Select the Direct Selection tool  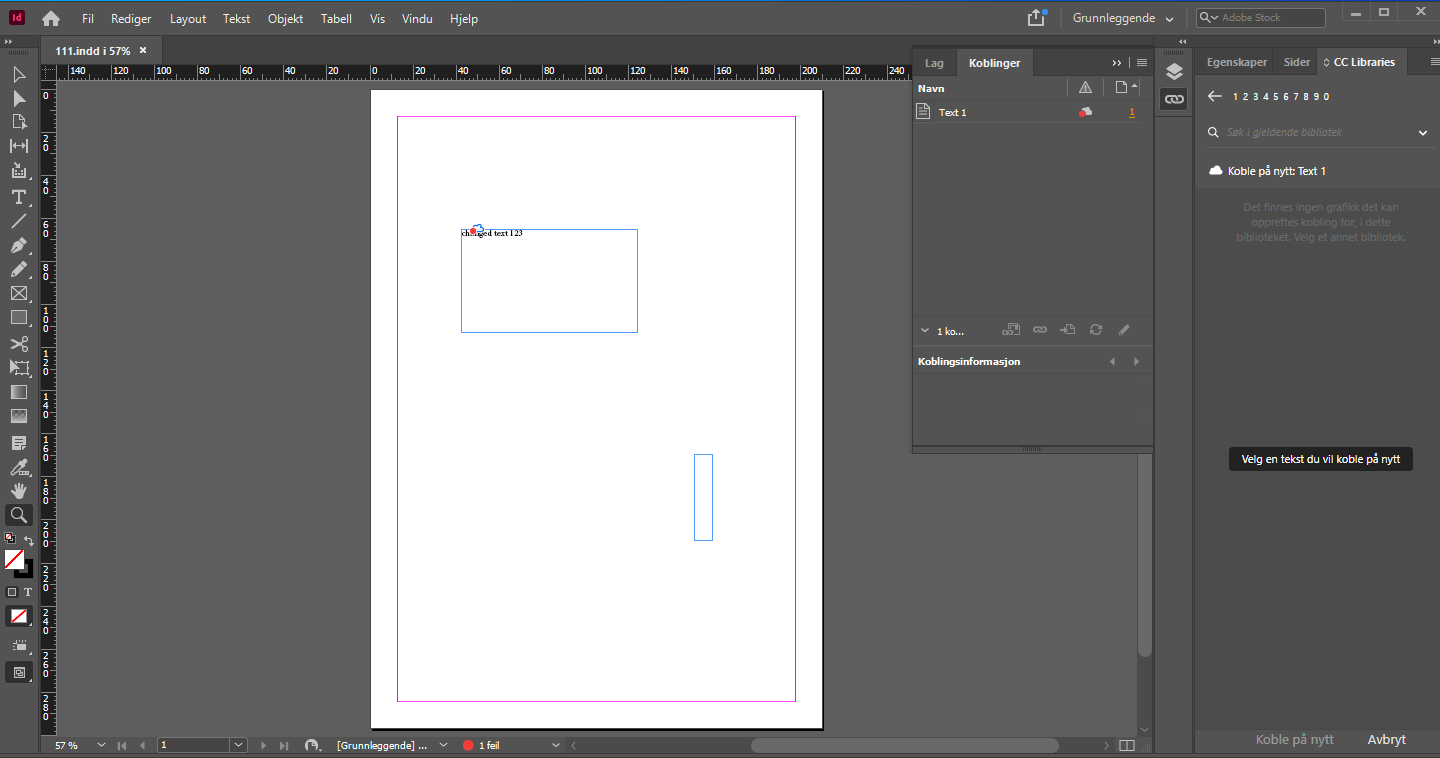tap(18, 98)
